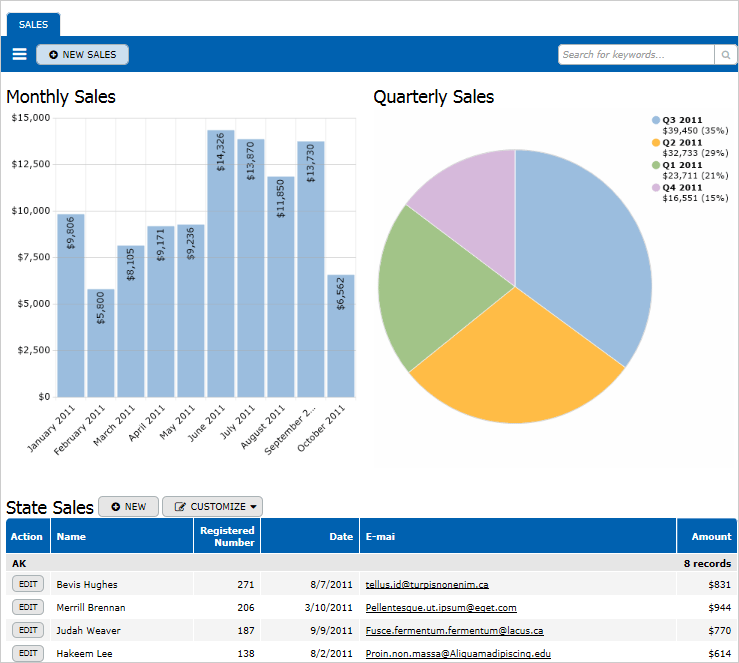Click the name Judah Weaver
This screenshot has width=739, height=663.
(x=88, y=630)
